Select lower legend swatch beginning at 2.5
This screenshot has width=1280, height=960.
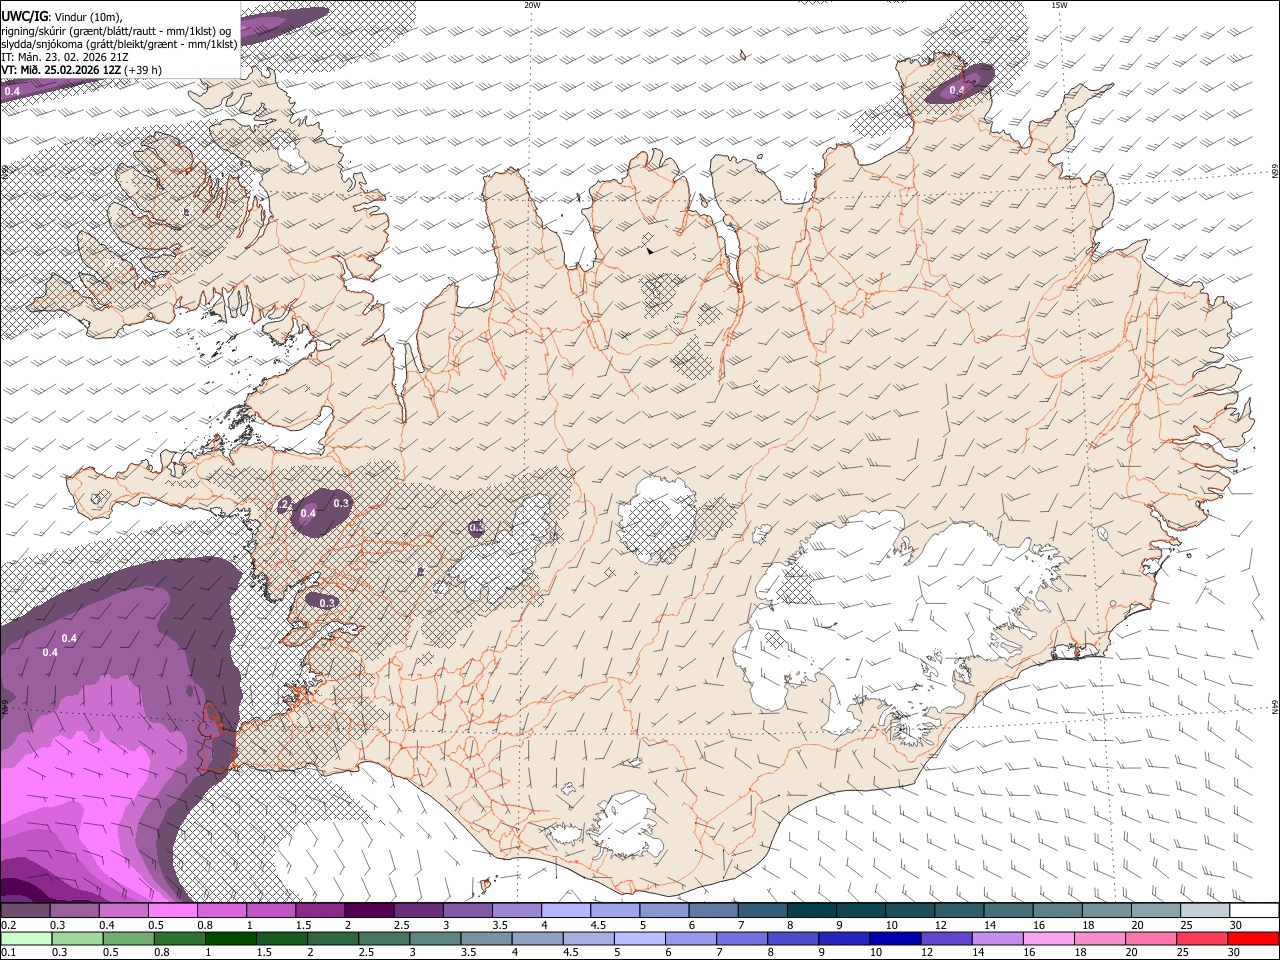(384, 938)
